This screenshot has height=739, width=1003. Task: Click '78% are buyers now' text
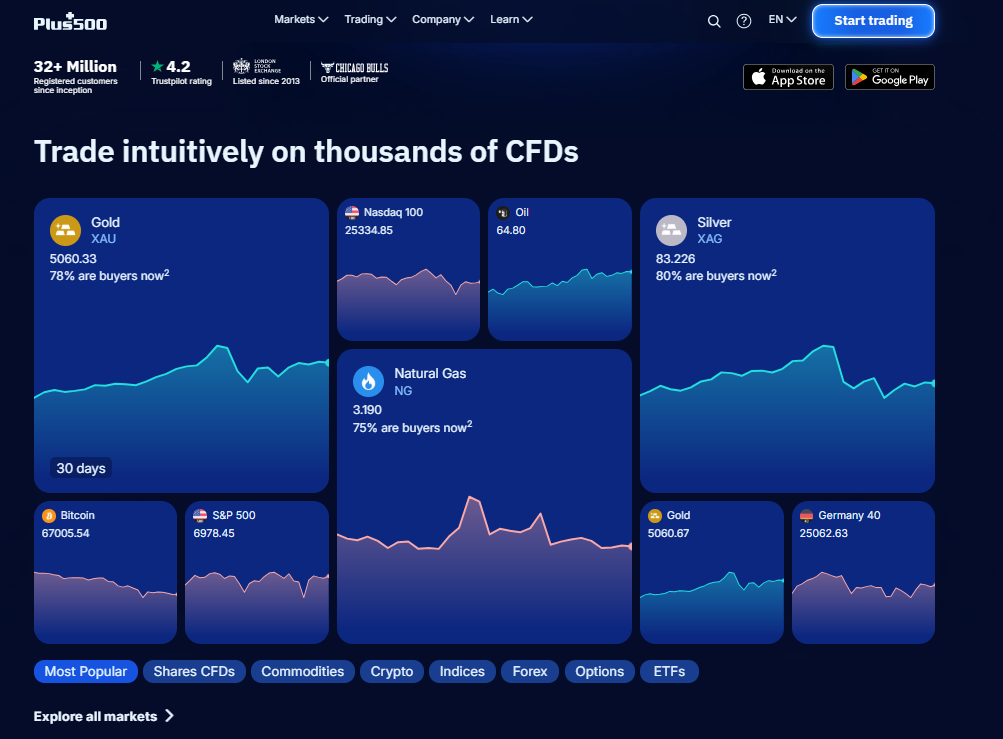(107, 276)
